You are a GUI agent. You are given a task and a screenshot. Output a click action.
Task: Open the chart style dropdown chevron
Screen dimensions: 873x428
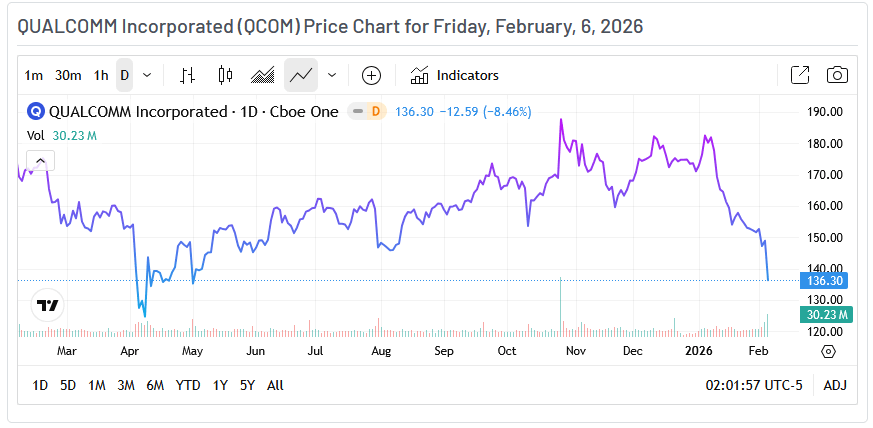pos(332,75)
